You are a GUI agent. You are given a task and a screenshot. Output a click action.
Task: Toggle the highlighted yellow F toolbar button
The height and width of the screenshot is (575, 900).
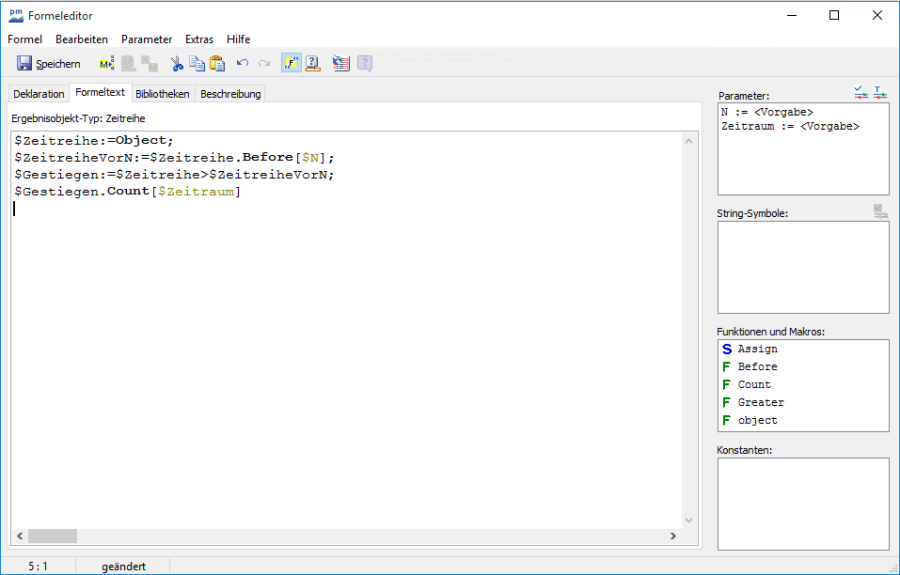pyautogui.click(x=291, y=63)
